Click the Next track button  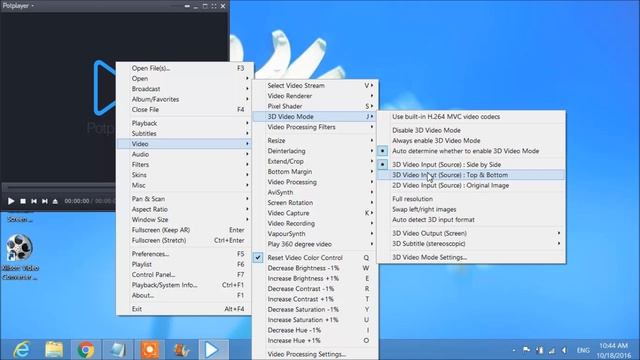point(45,201)
